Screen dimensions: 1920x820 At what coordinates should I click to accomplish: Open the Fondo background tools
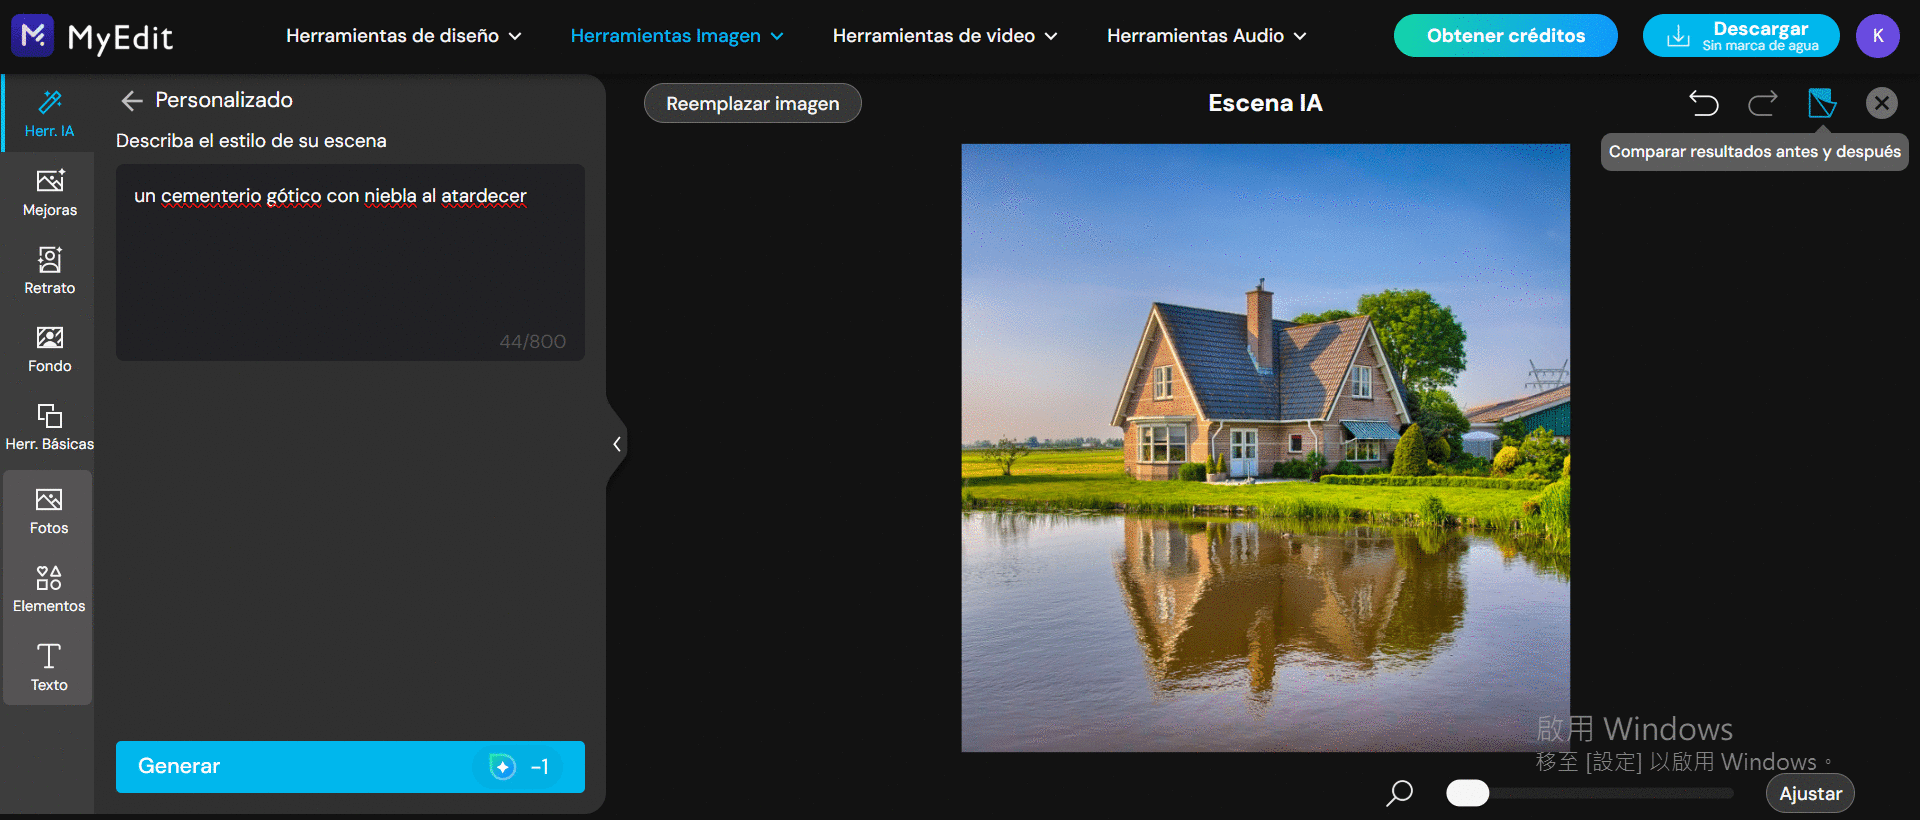tap(49, 349)
